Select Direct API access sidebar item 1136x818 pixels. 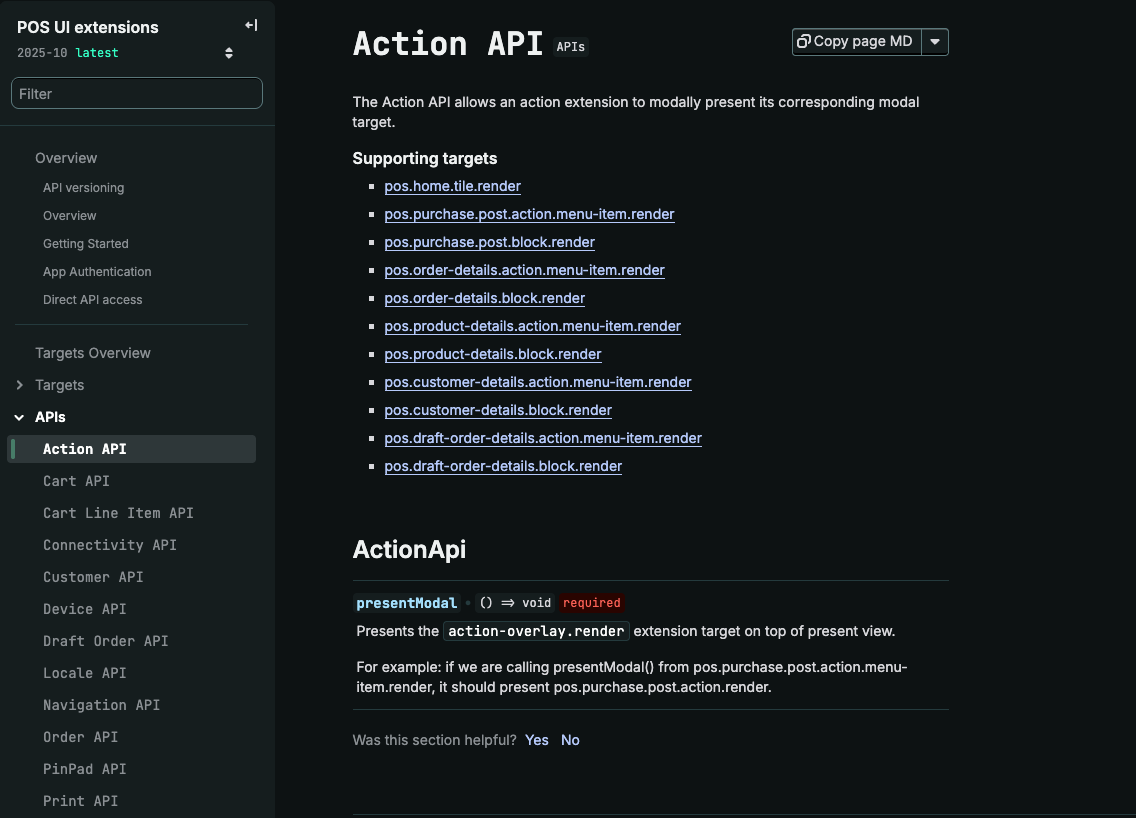coord(92,300)
